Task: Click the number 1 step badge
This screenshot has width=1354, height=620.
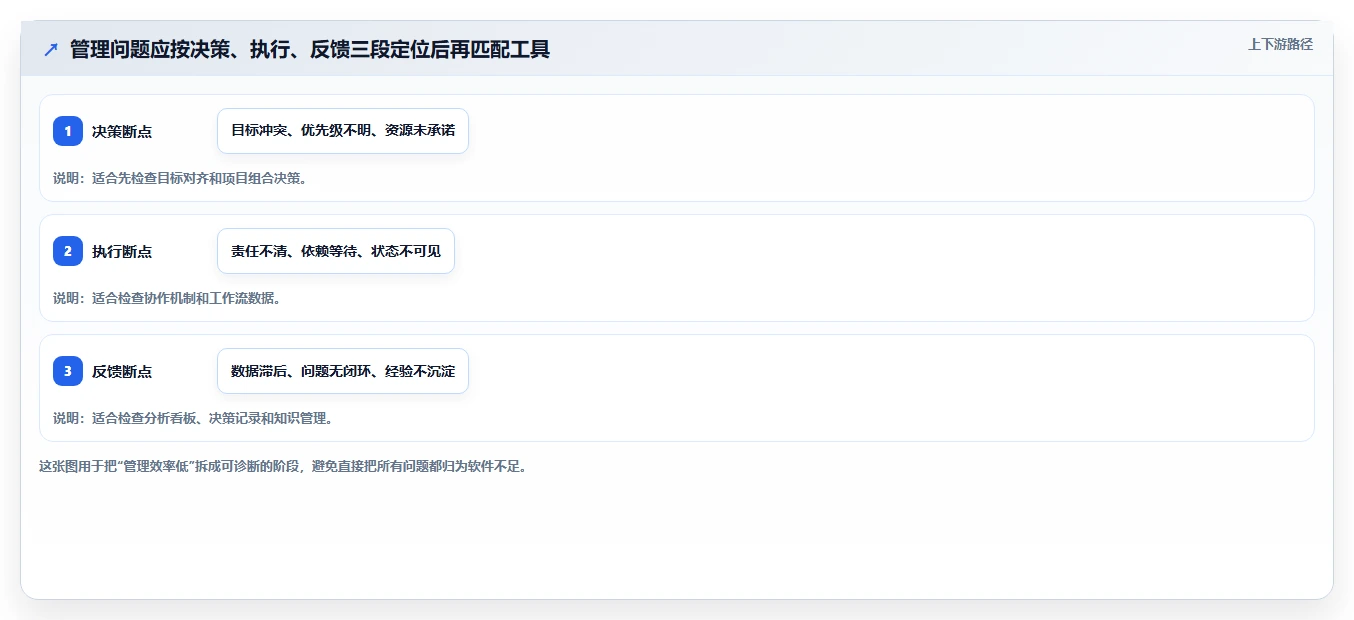Action: point(68,131)
